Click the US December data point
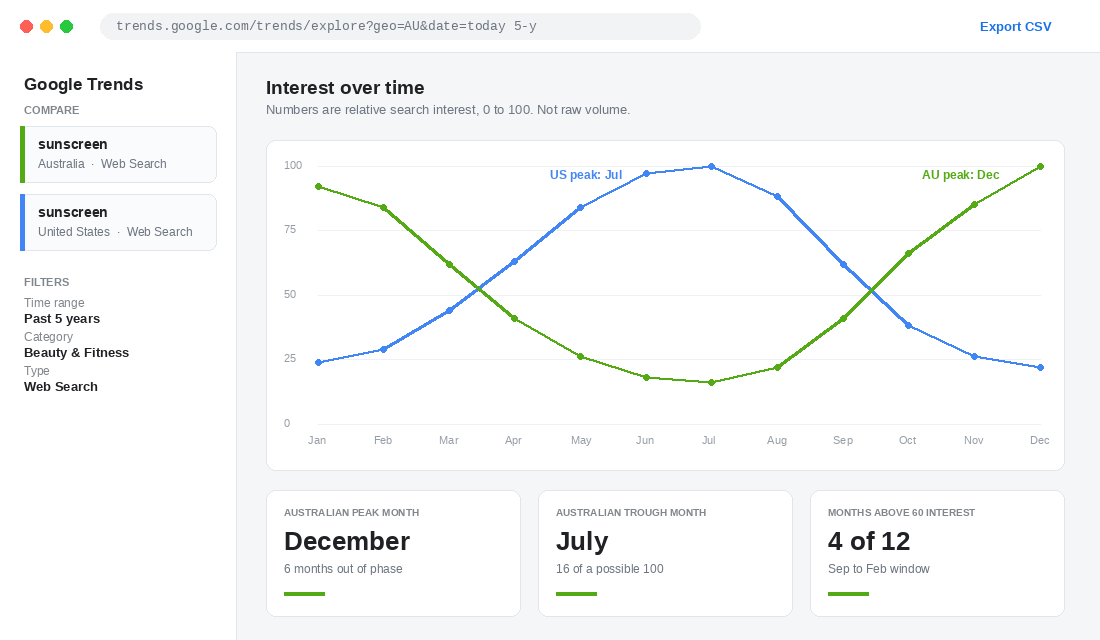This screenshot has width=1100, height=640. [x=1040, y=367]
